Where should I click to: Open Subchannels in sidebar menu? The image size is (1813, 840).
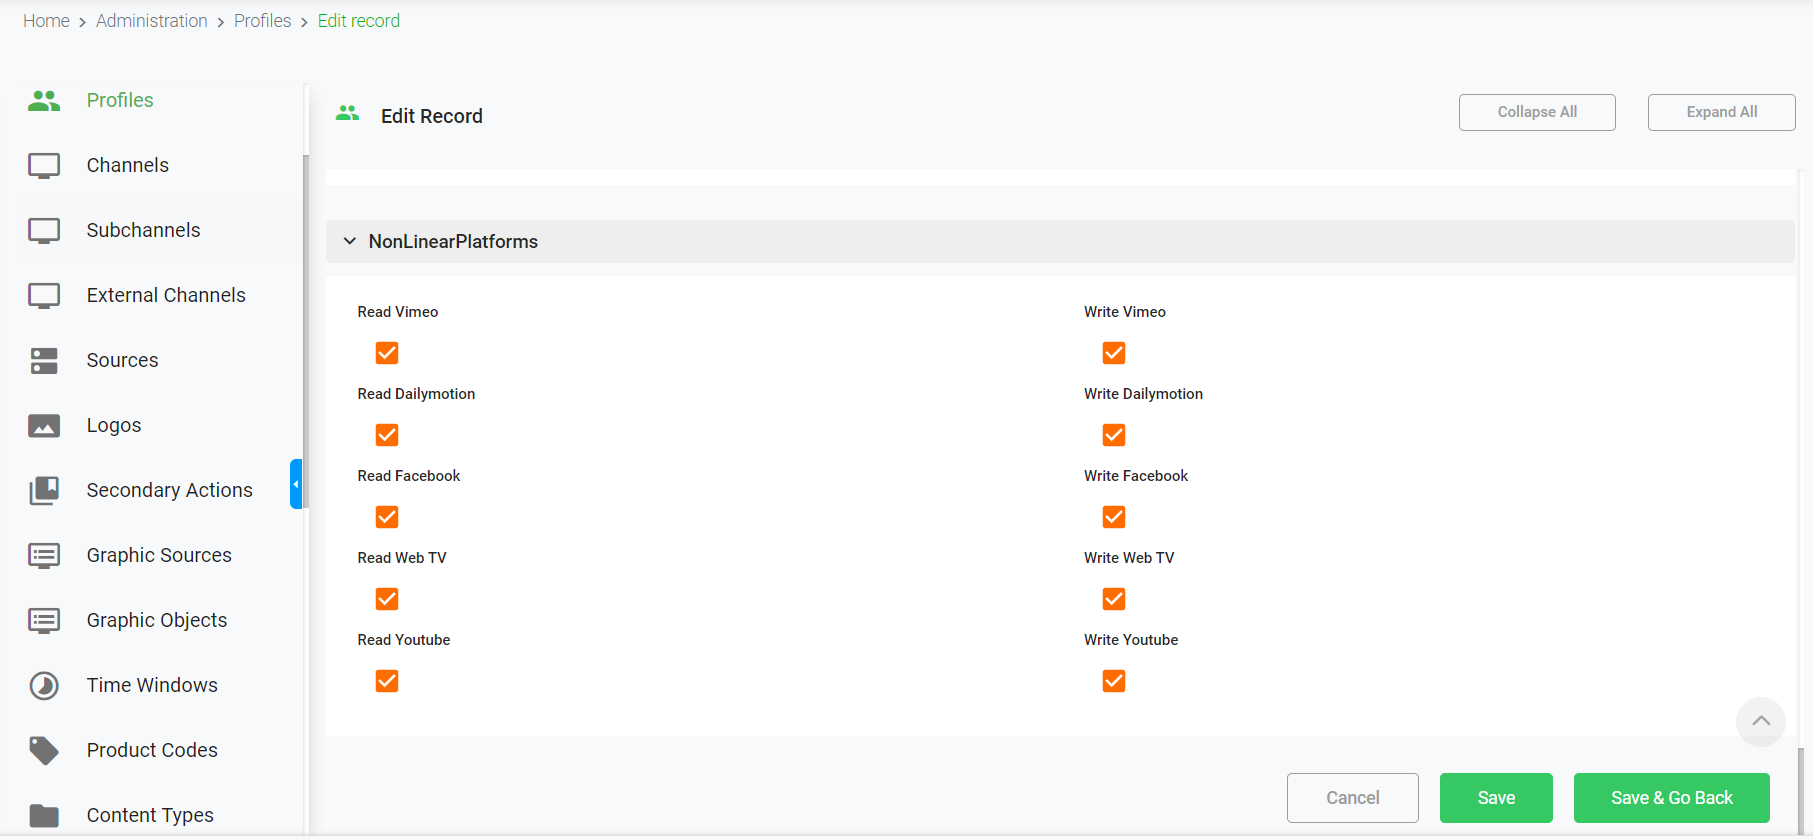click(144, 230)
